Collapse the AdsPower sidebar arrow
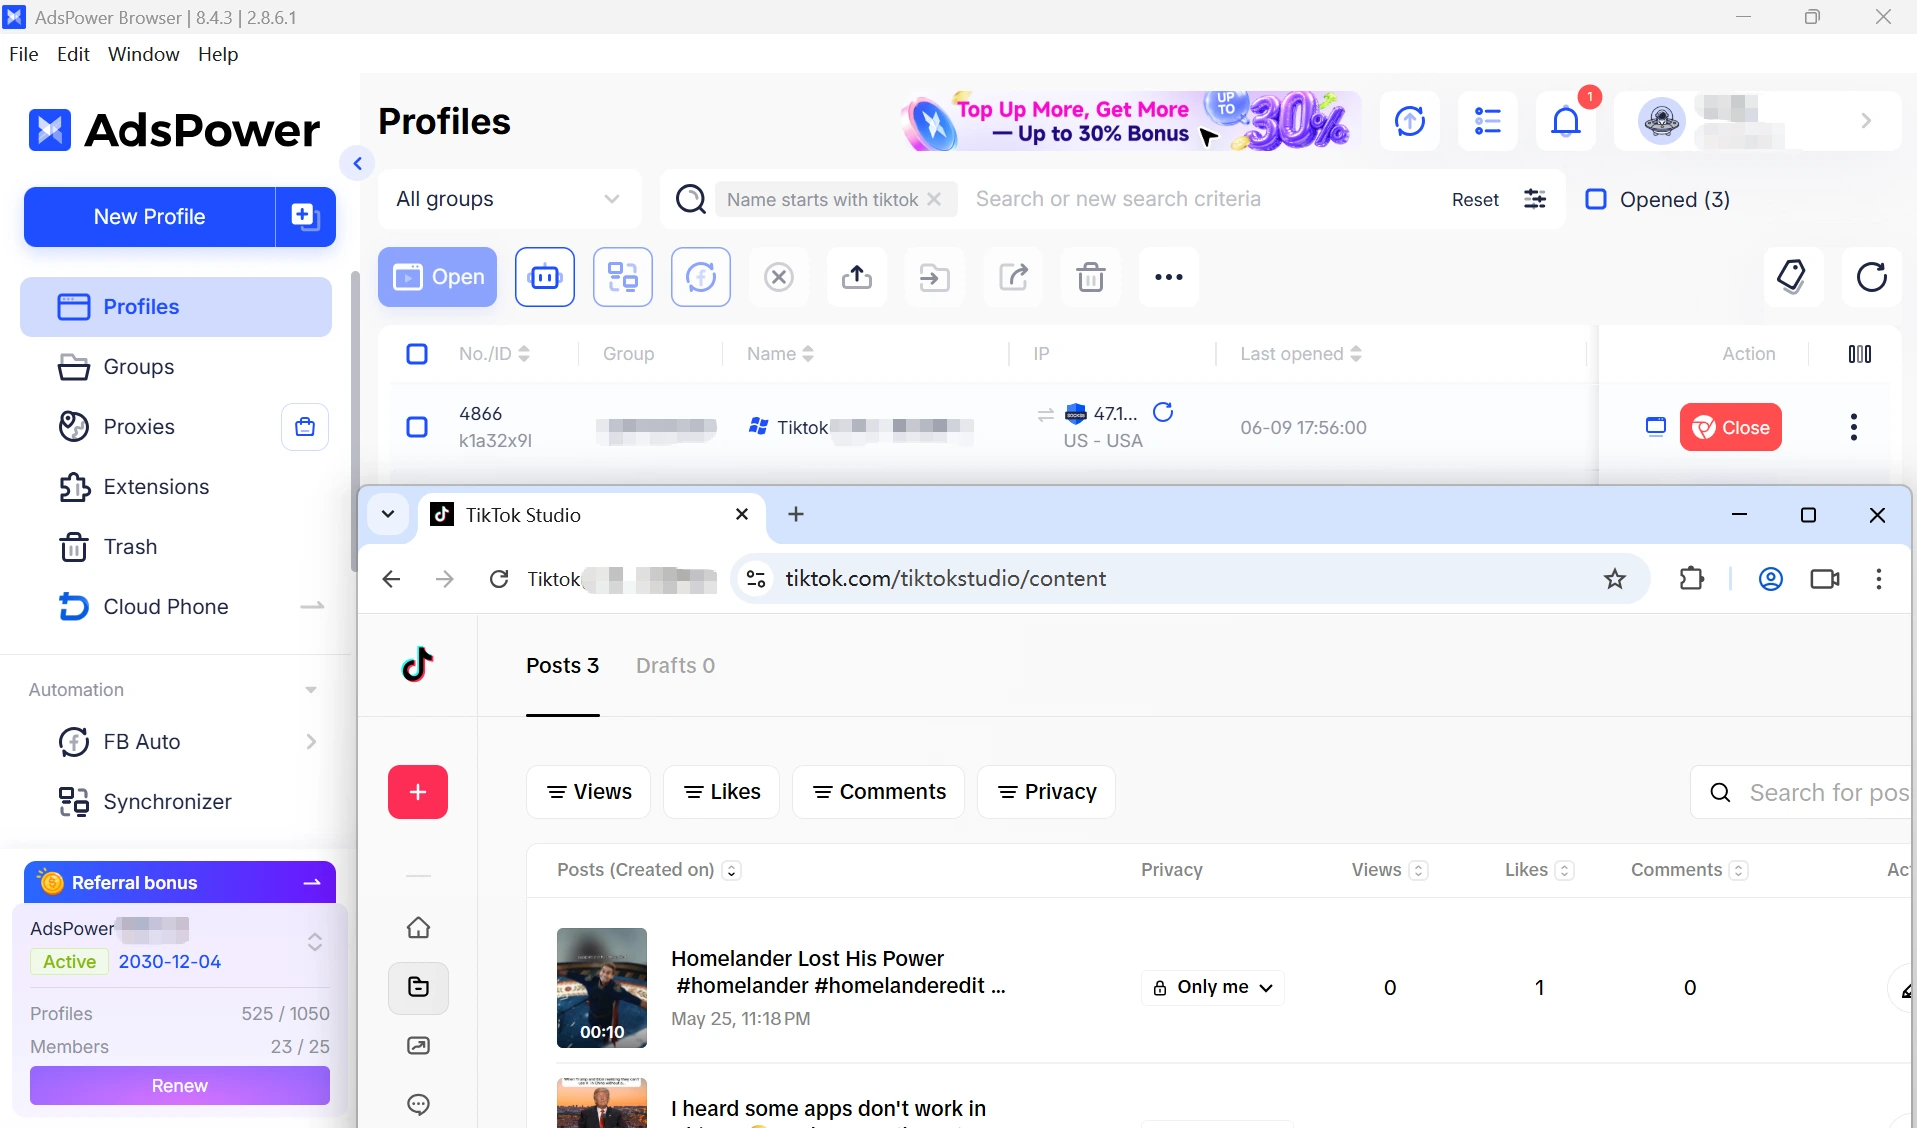 (357, 163)
